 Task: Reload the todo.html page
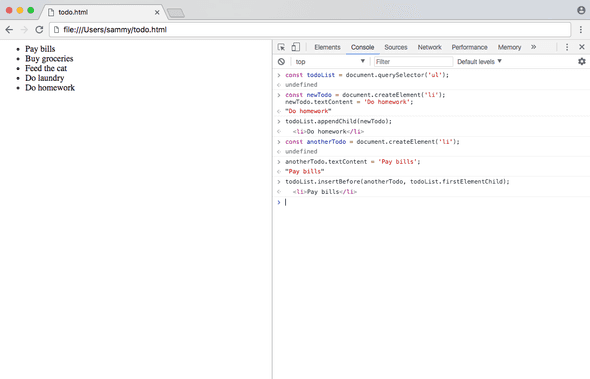click(x=39, y=30)
